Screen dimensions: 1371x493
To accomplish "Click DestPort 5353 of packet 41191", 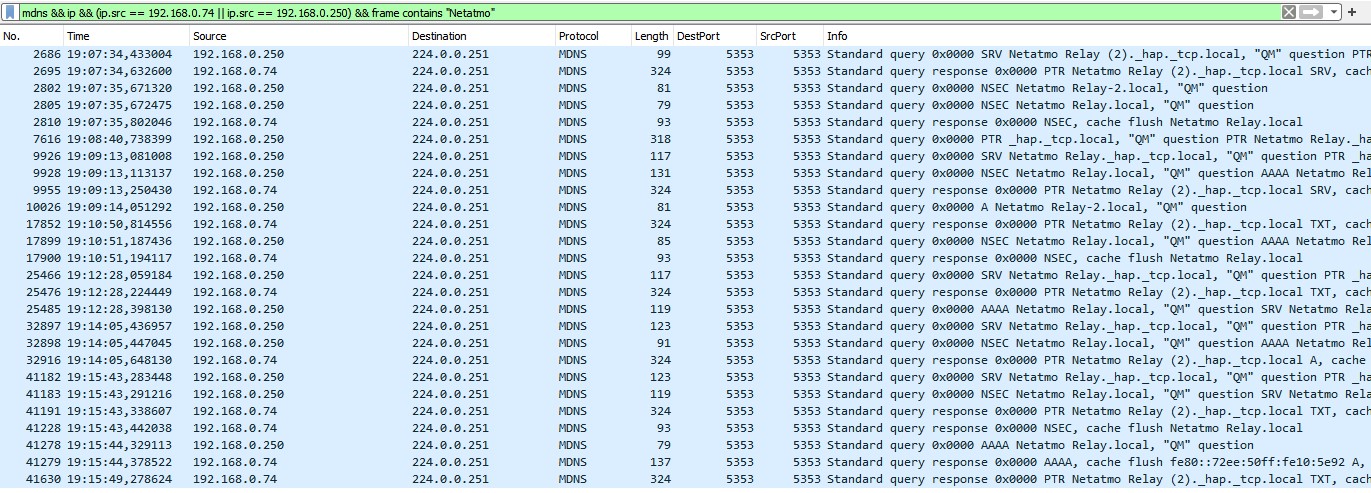I will (x=740, y=411).
